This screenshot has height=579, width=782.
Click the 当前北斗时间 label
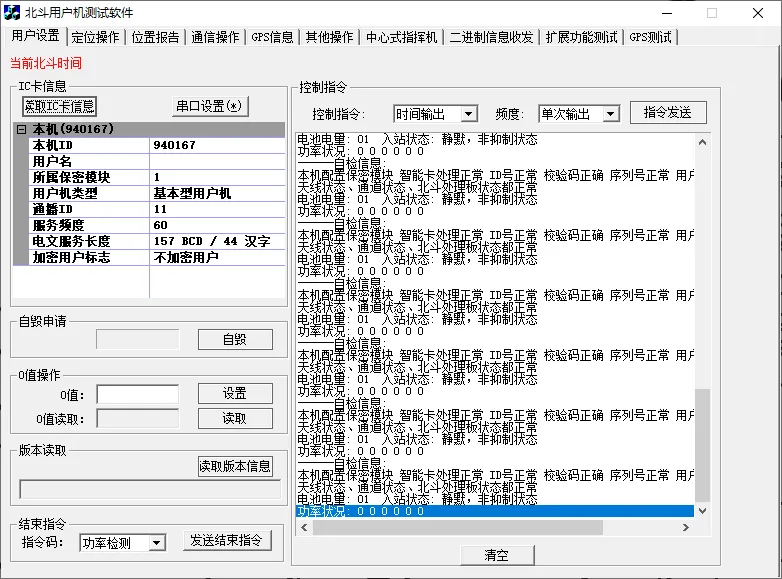[46, 63]
